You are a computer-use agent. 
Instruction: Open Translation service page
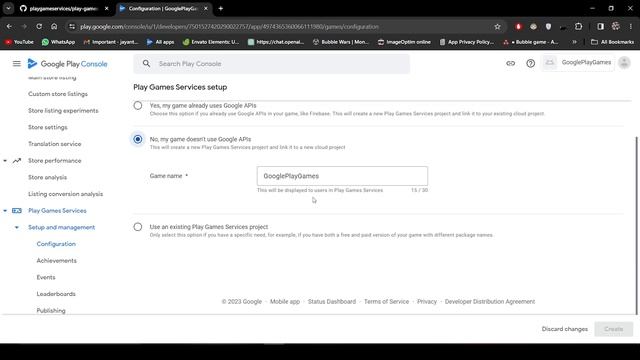tap(55, 144)
